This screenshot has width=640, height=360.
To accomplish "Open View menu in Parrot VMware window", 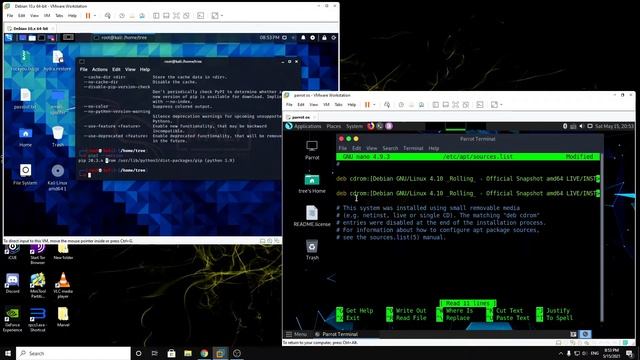I will (313, 104).
